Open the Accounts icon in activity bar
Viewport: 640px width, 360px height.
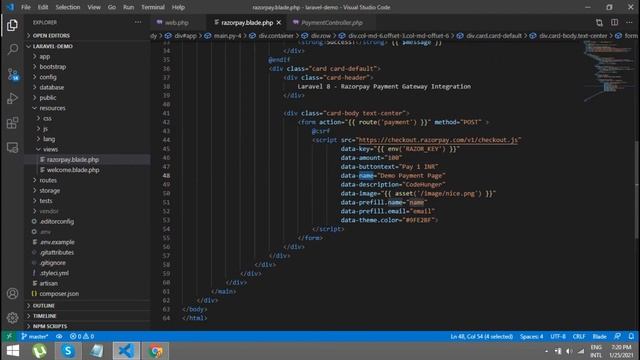pos(12,293)
